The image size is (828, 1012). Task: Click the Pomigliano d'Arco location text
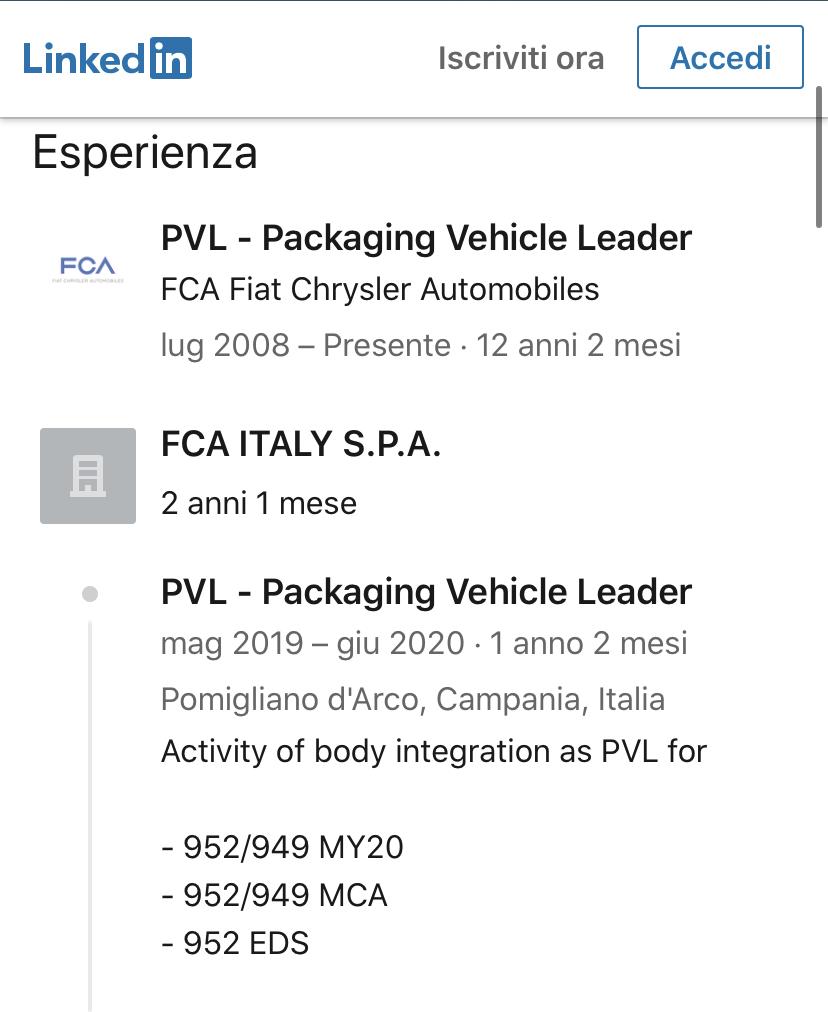click(413, 699)
